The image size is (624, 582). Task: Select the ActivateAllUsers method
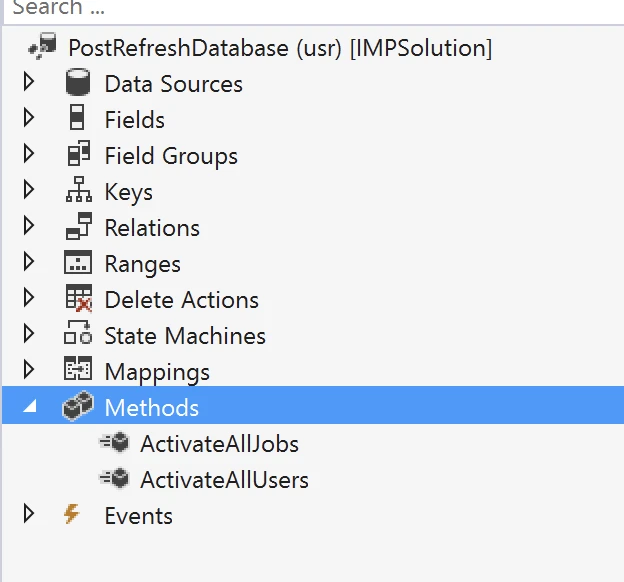pos(224,480)
